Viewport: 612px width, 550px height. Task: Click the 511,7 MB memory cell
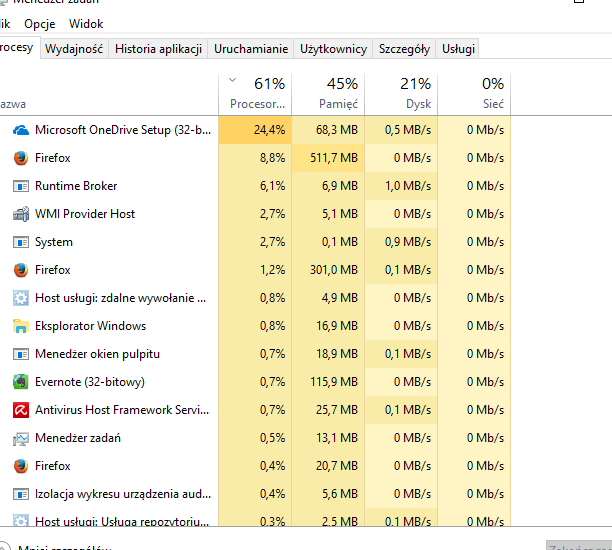pos(328,158)
